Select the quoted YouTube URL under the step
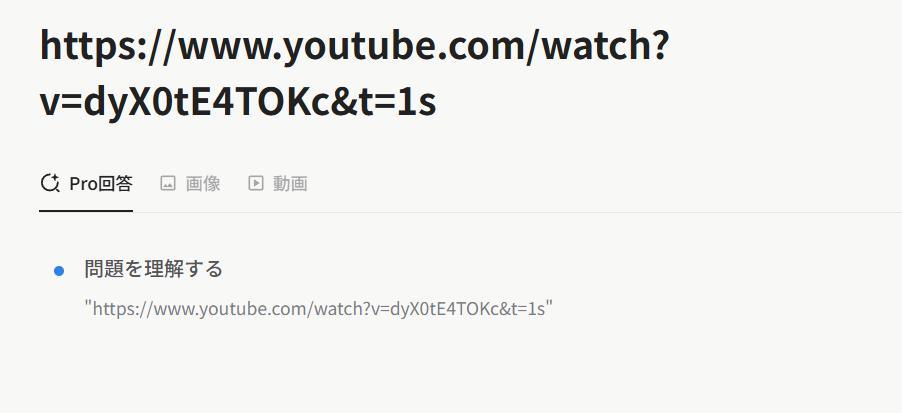902x413 pixels. [318, 308]
